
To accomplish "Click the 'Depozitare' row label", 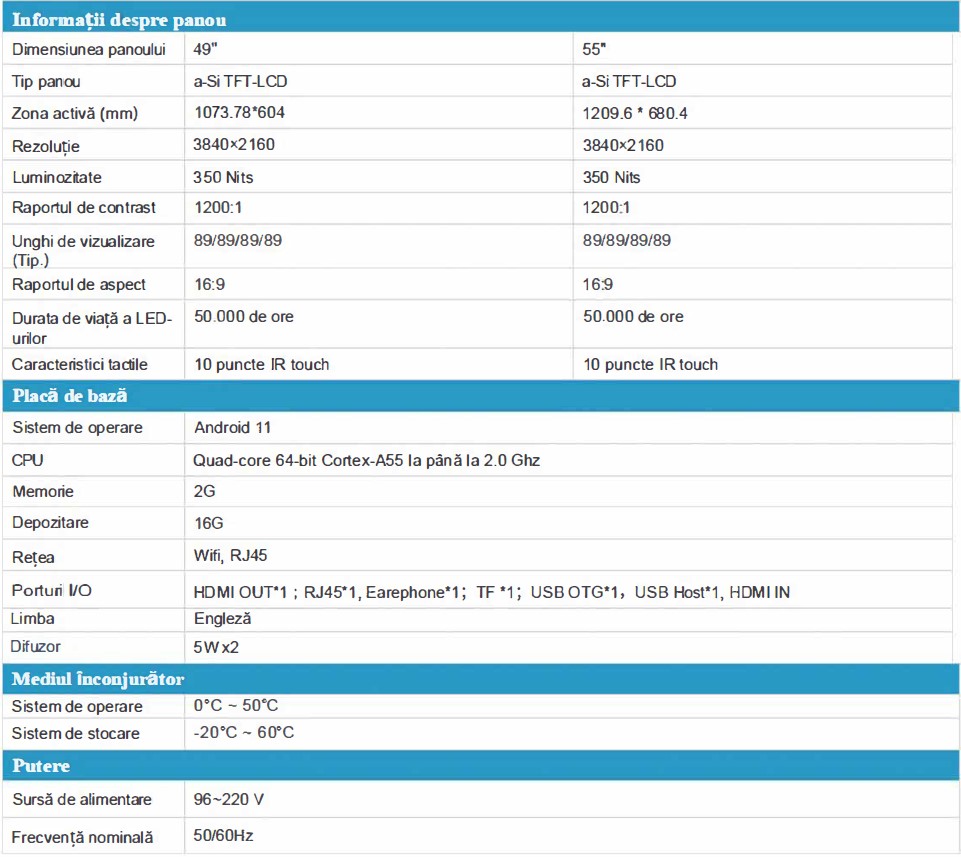I will [x=50, y=522].
